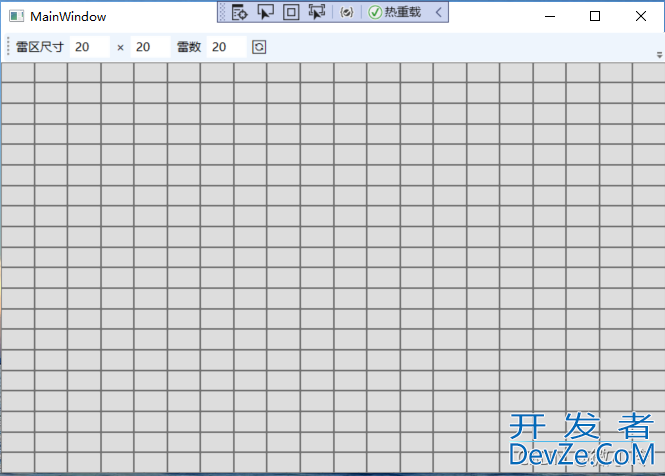Open the toolbar overflow dropdown arrow
Image resolution: width=665 pixels, height=476 pixels.
(659, 54)
